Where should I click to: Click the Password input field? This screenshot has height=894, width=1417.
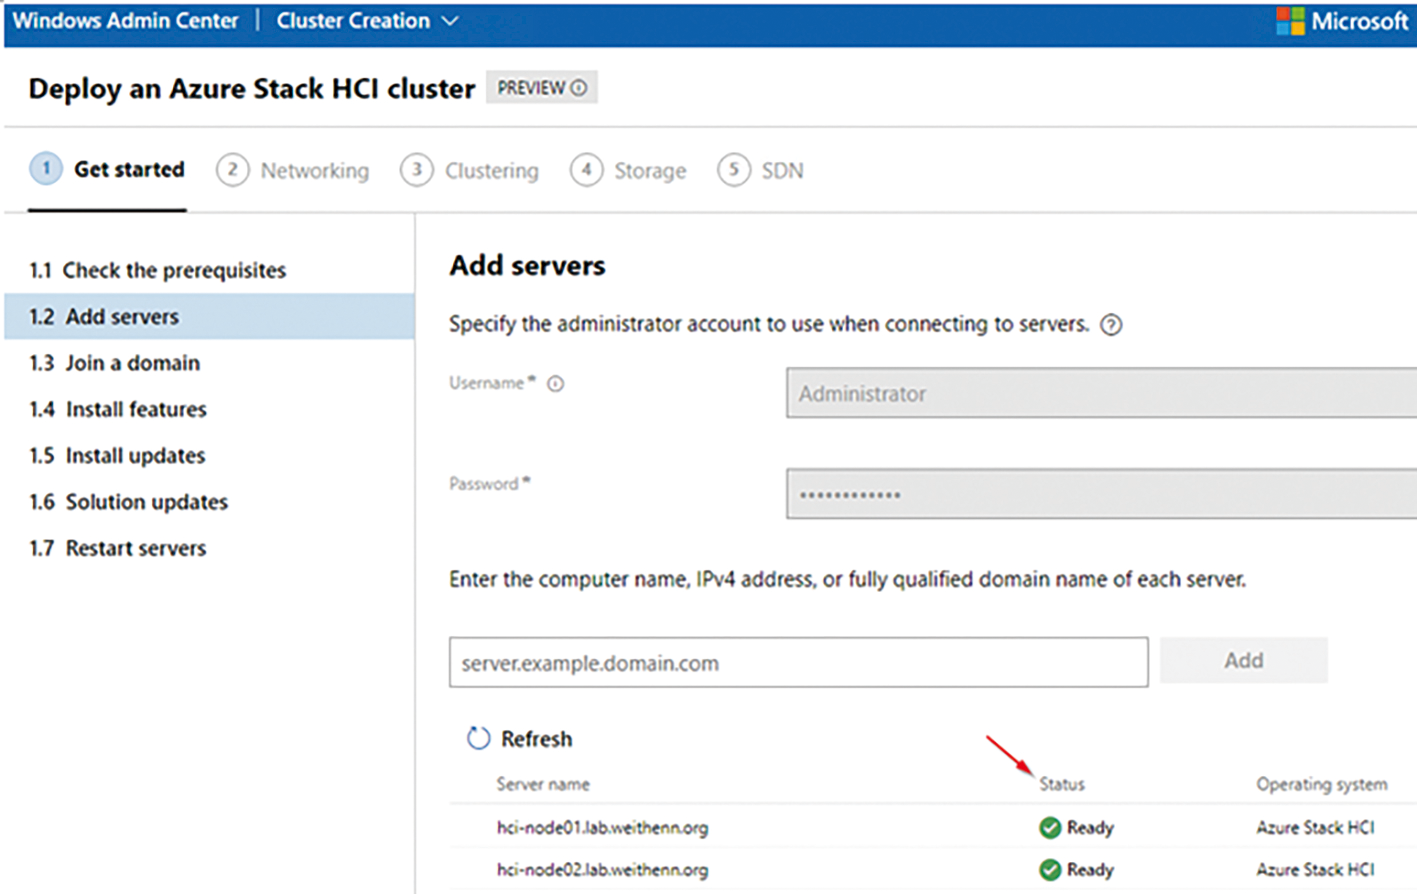tap(1101, 494)
